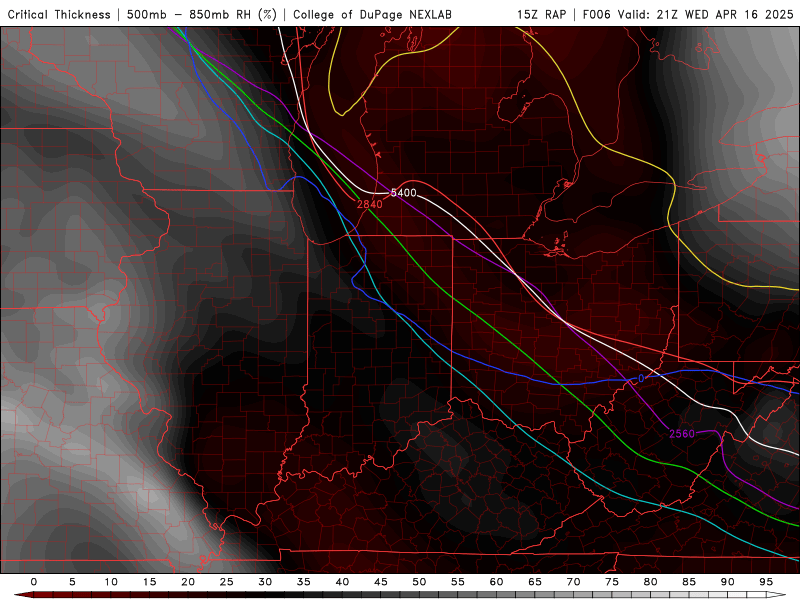800x600 pixels.
Task: Click the colorbar value 35
Action: tap(304, 582)
